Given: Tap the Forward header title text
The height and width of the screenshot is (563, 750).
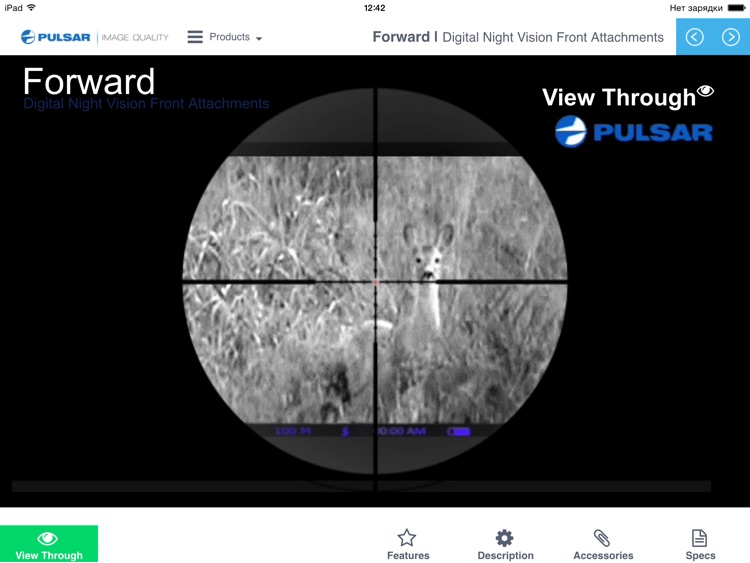Looking at the screenshot, I should pos(401,37).
